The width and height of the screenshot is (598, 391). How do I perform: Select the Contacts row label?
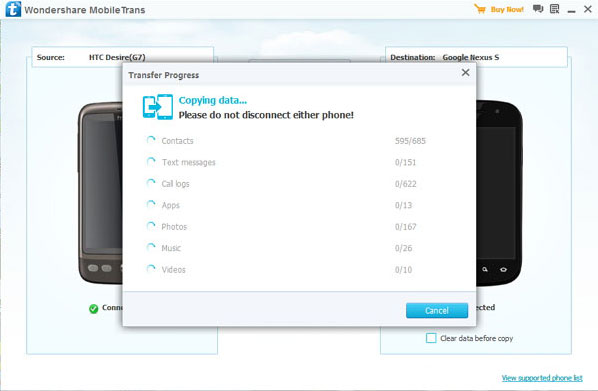point(177,141)
